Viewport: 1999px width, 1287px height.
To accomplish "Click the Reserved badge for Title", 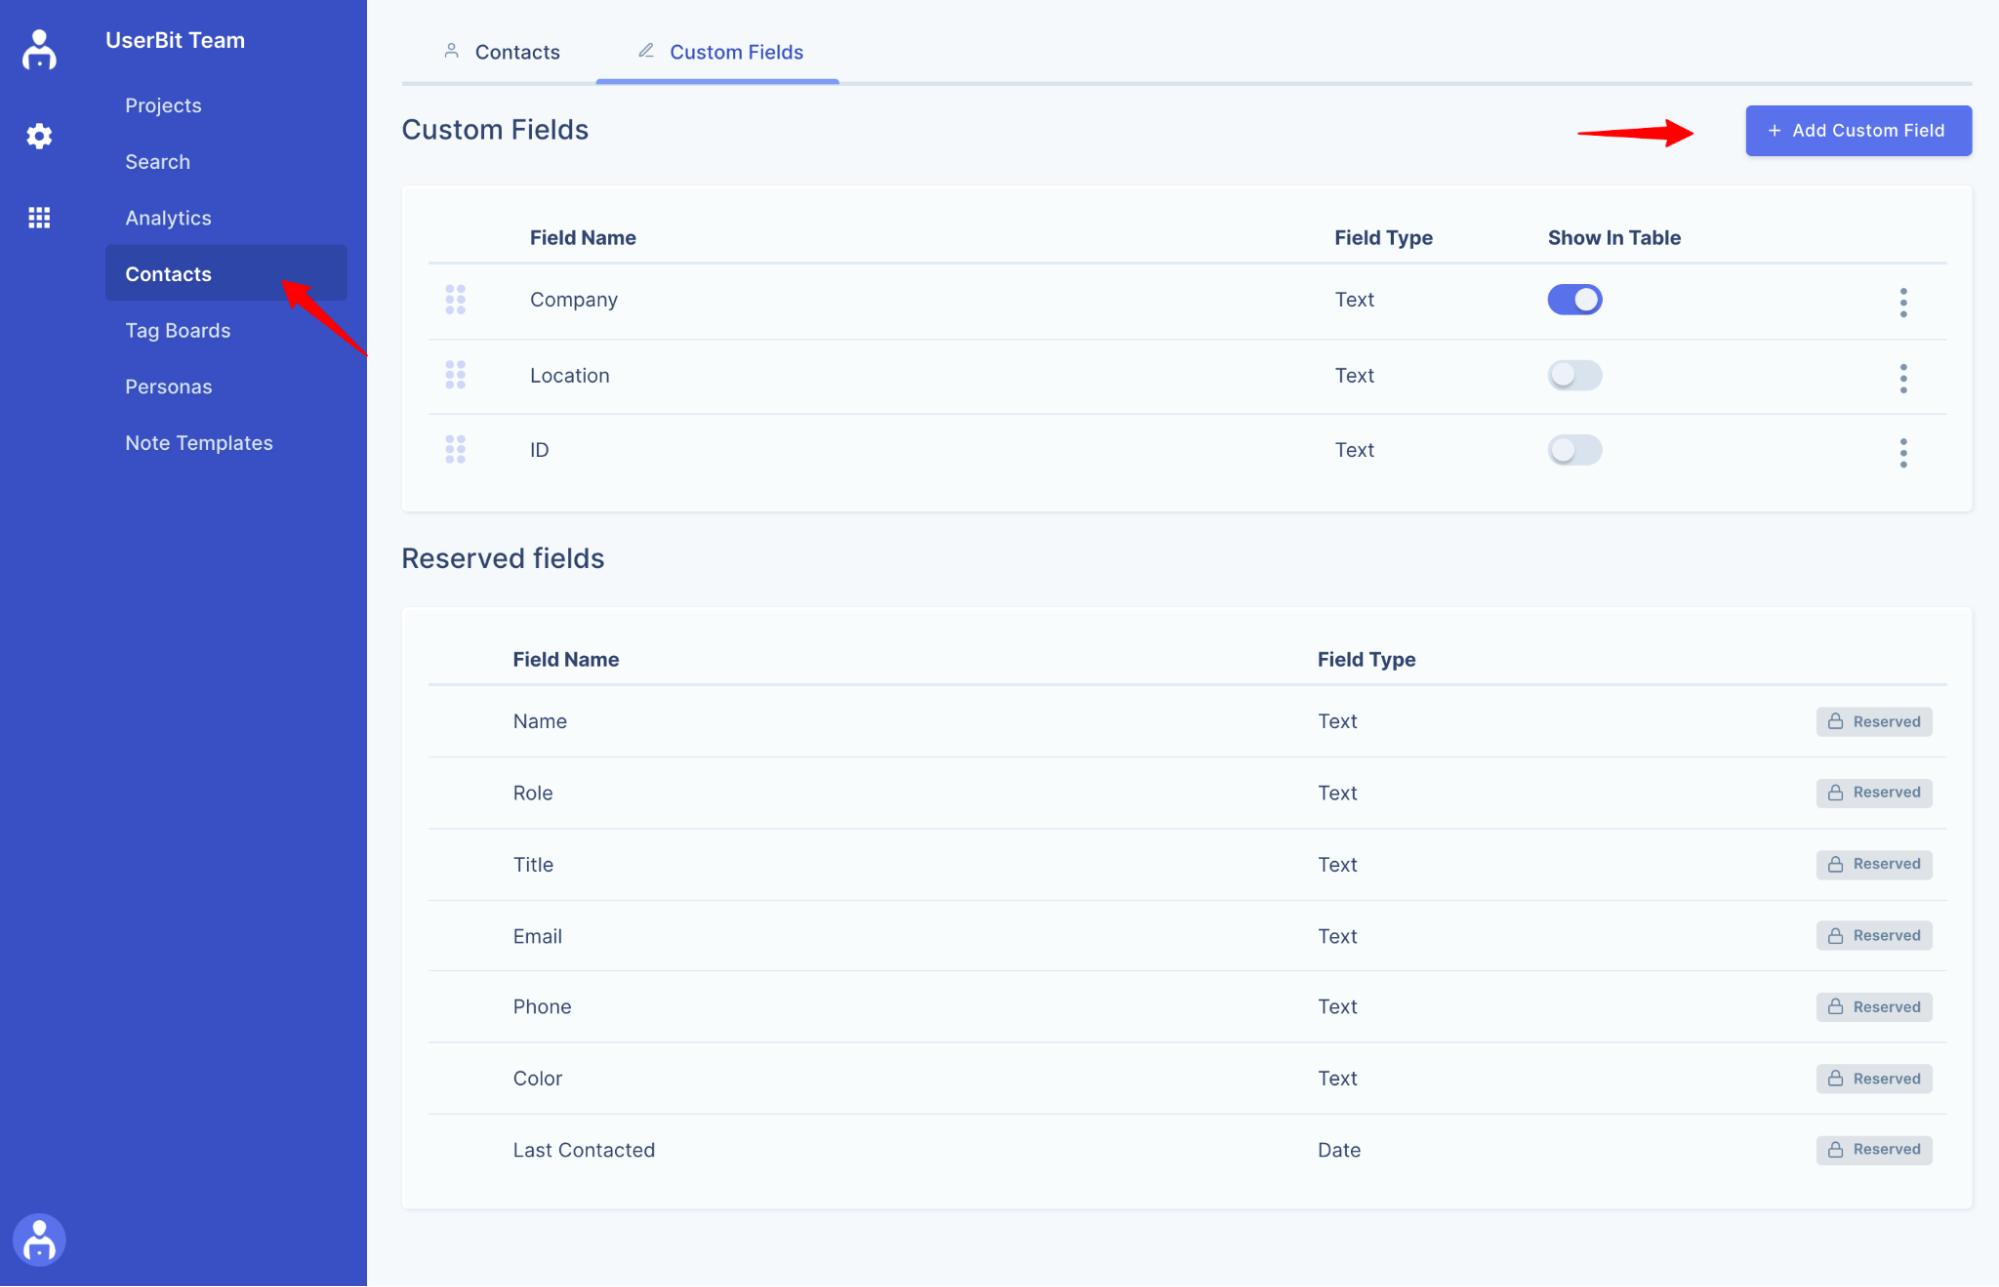I will click(1874, 864).
